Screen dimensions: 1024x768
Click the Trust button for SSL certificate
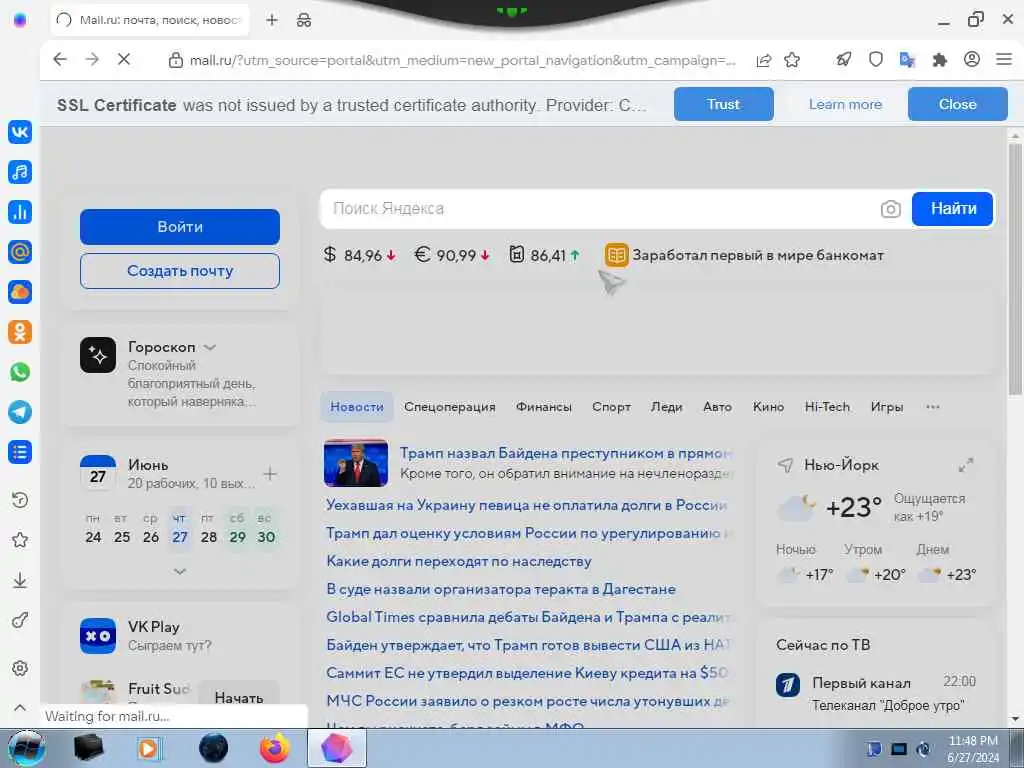[724, 104]
